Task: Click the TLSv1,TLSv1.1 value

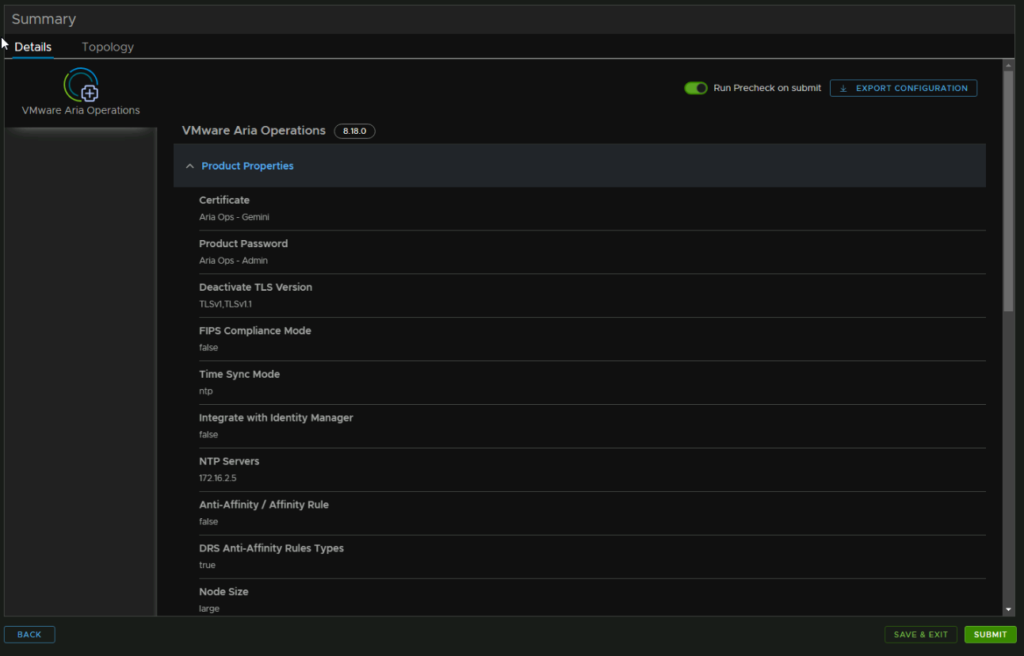Action: (225, 304)
